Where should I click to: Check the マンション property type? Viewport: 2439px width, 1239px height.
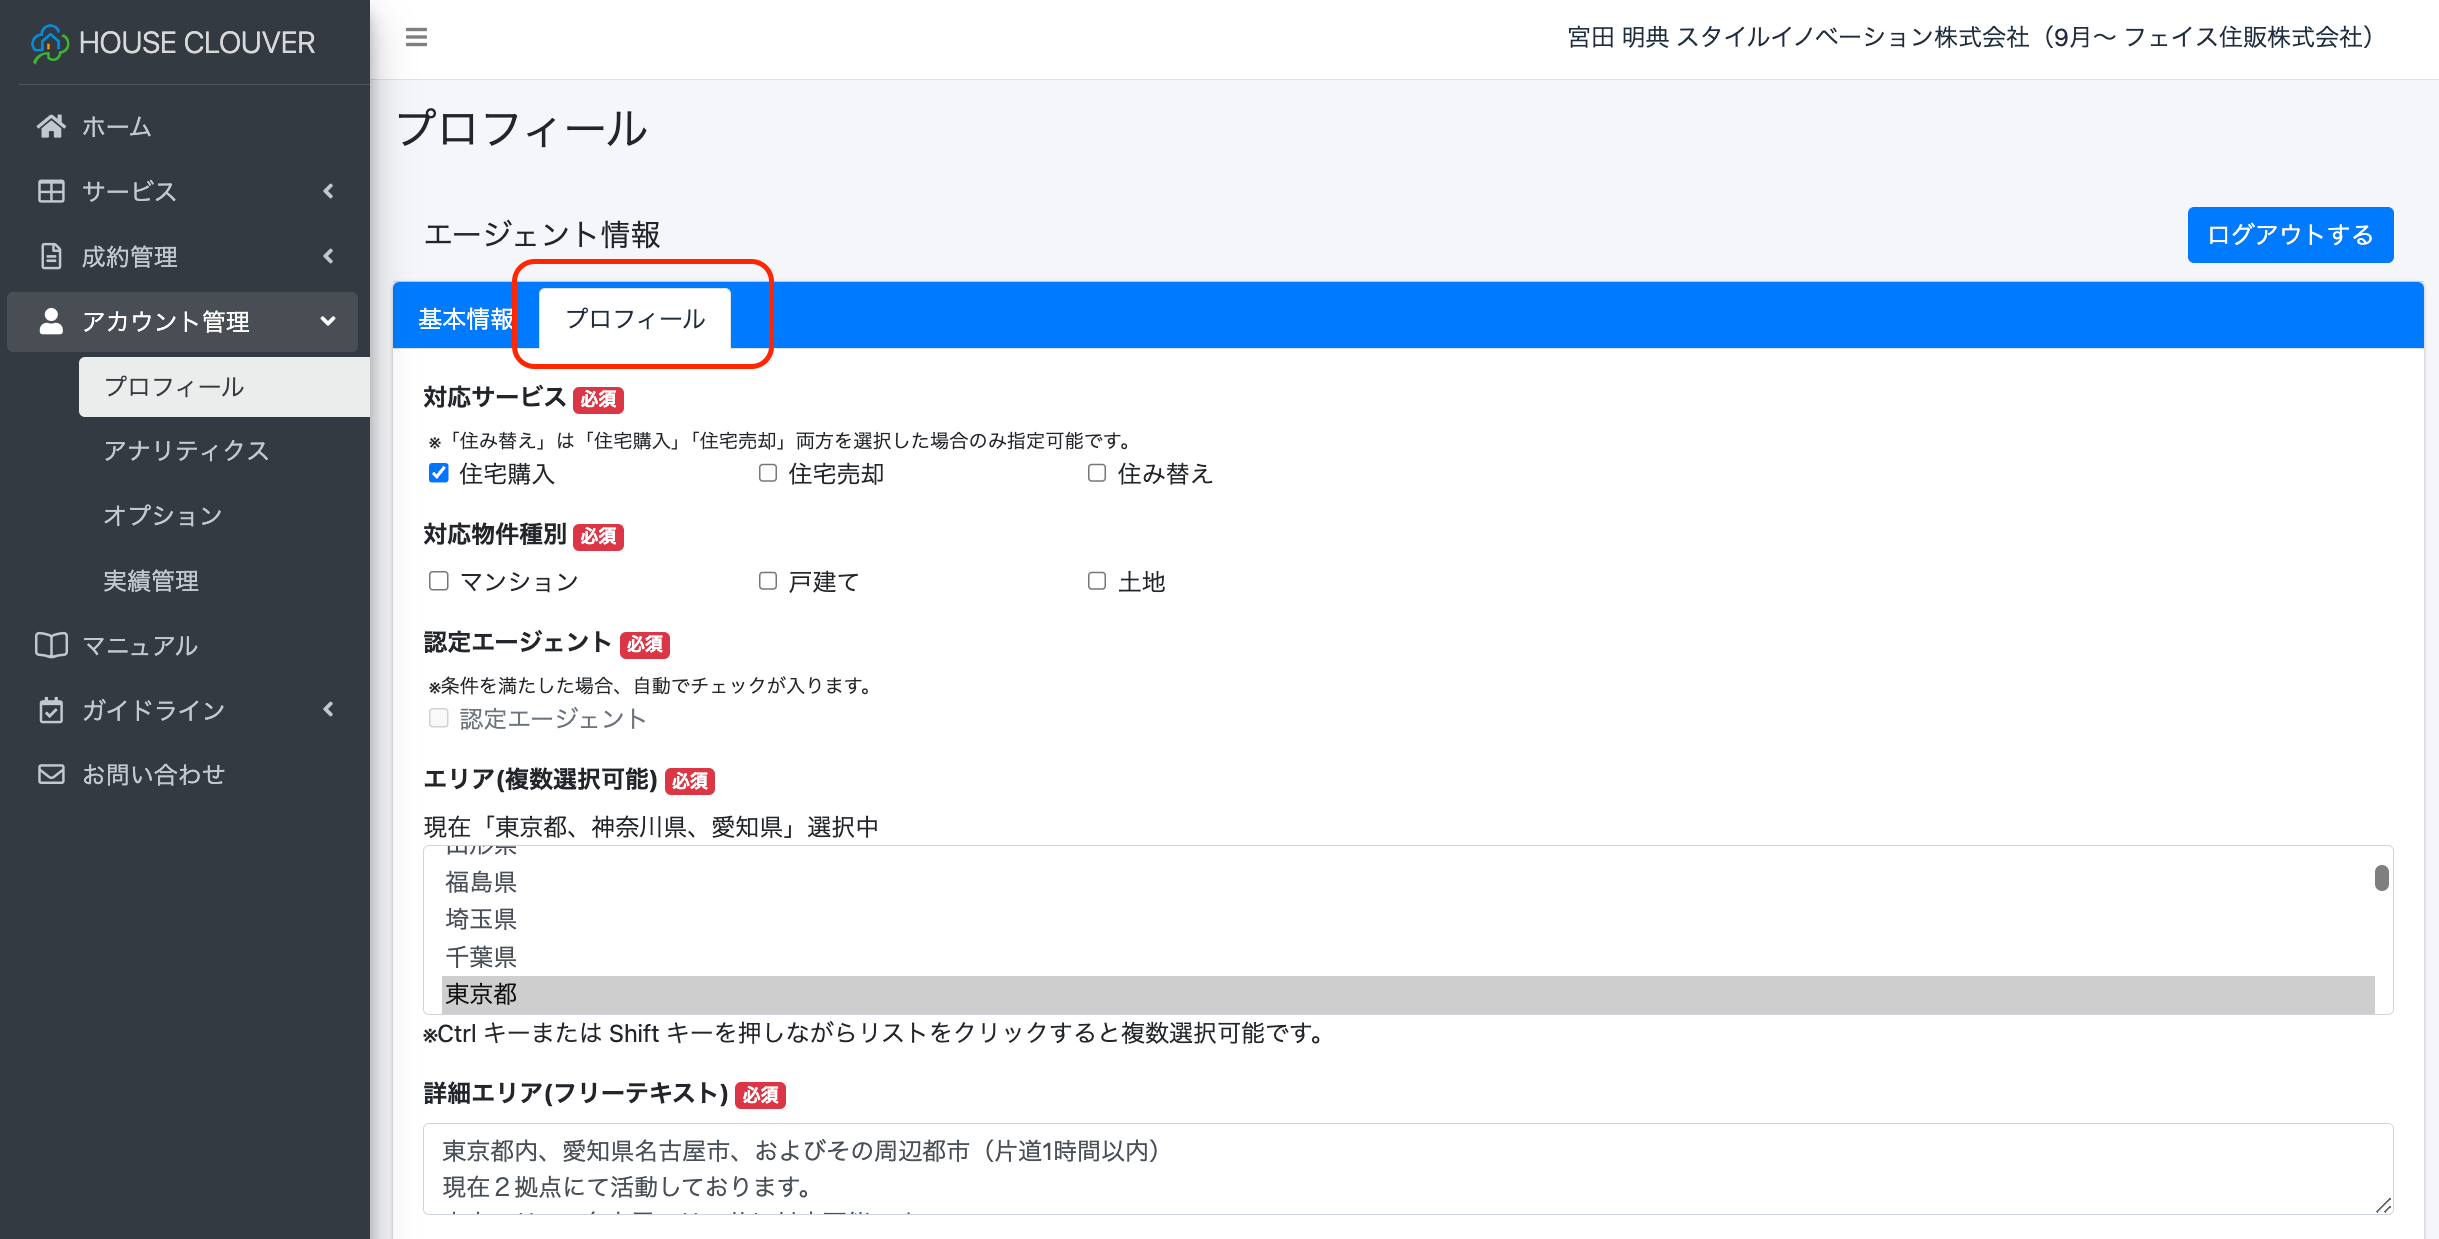(x=438, y=581)
